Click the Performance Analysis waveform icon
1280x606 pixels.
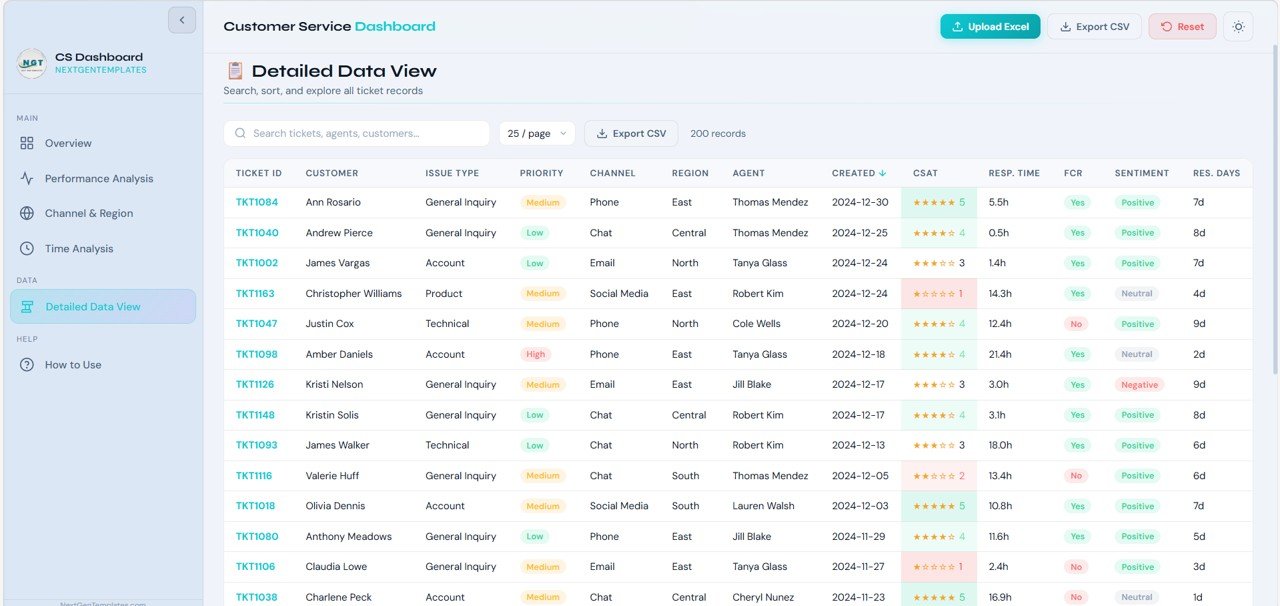pos(26,178)
